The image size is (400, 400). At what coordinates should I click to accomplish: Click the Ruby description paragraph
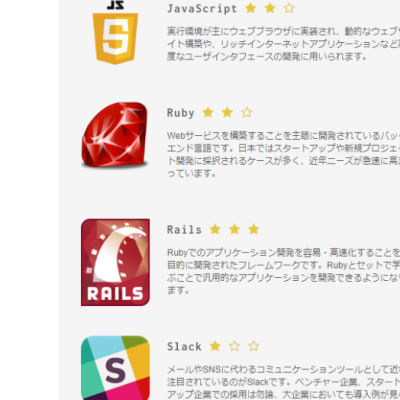pos(283,154)
